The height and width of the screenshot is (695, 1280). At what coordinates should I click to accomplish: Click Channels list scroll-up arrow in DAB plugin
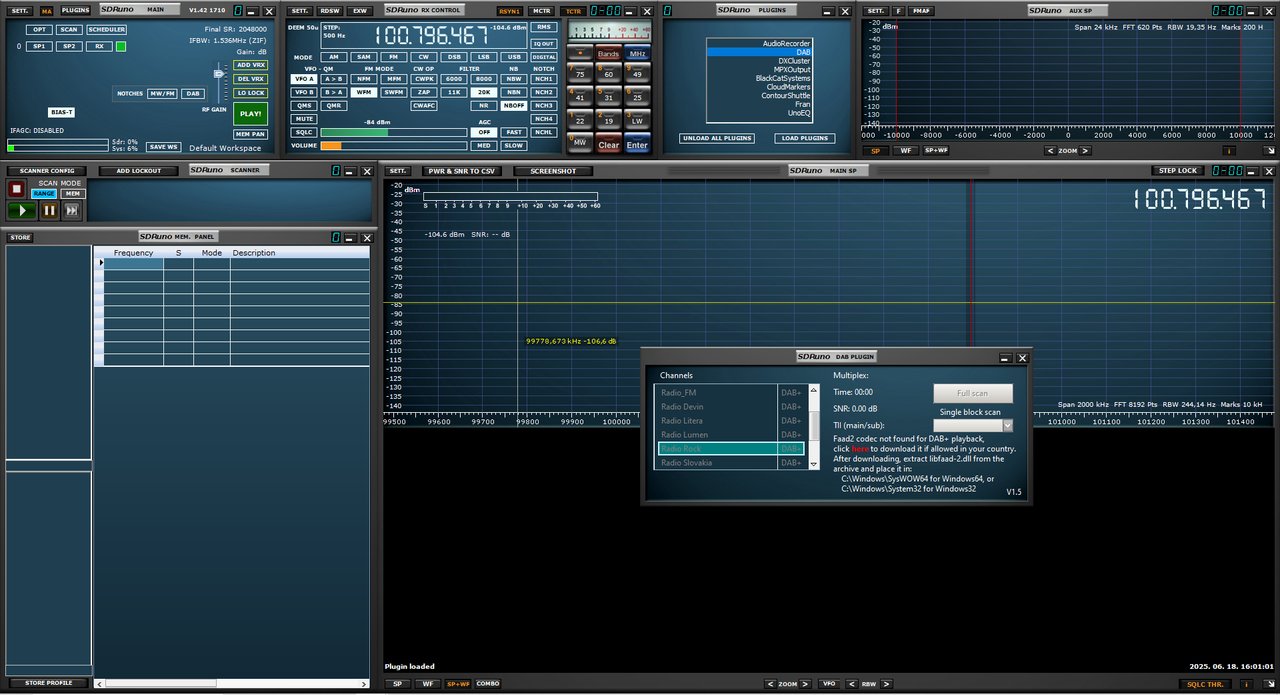click(x=813, y=391)
